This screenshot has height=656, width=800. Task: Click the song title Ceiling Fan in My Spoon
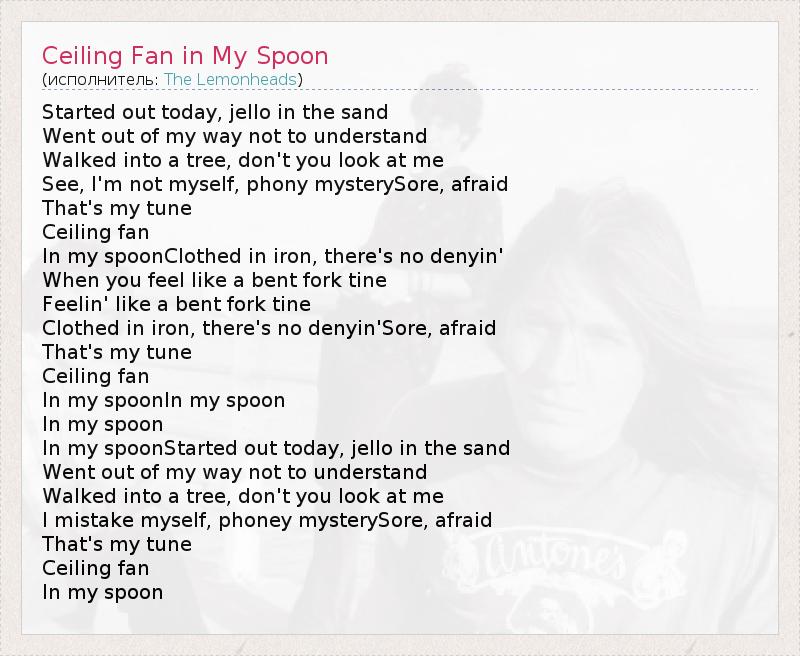click(x=185, y=55)
